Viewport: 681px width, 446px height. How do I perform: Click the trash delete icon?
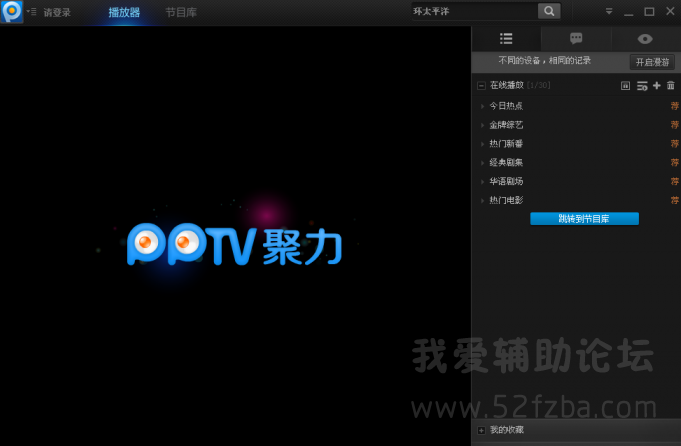tap(671, 86)
